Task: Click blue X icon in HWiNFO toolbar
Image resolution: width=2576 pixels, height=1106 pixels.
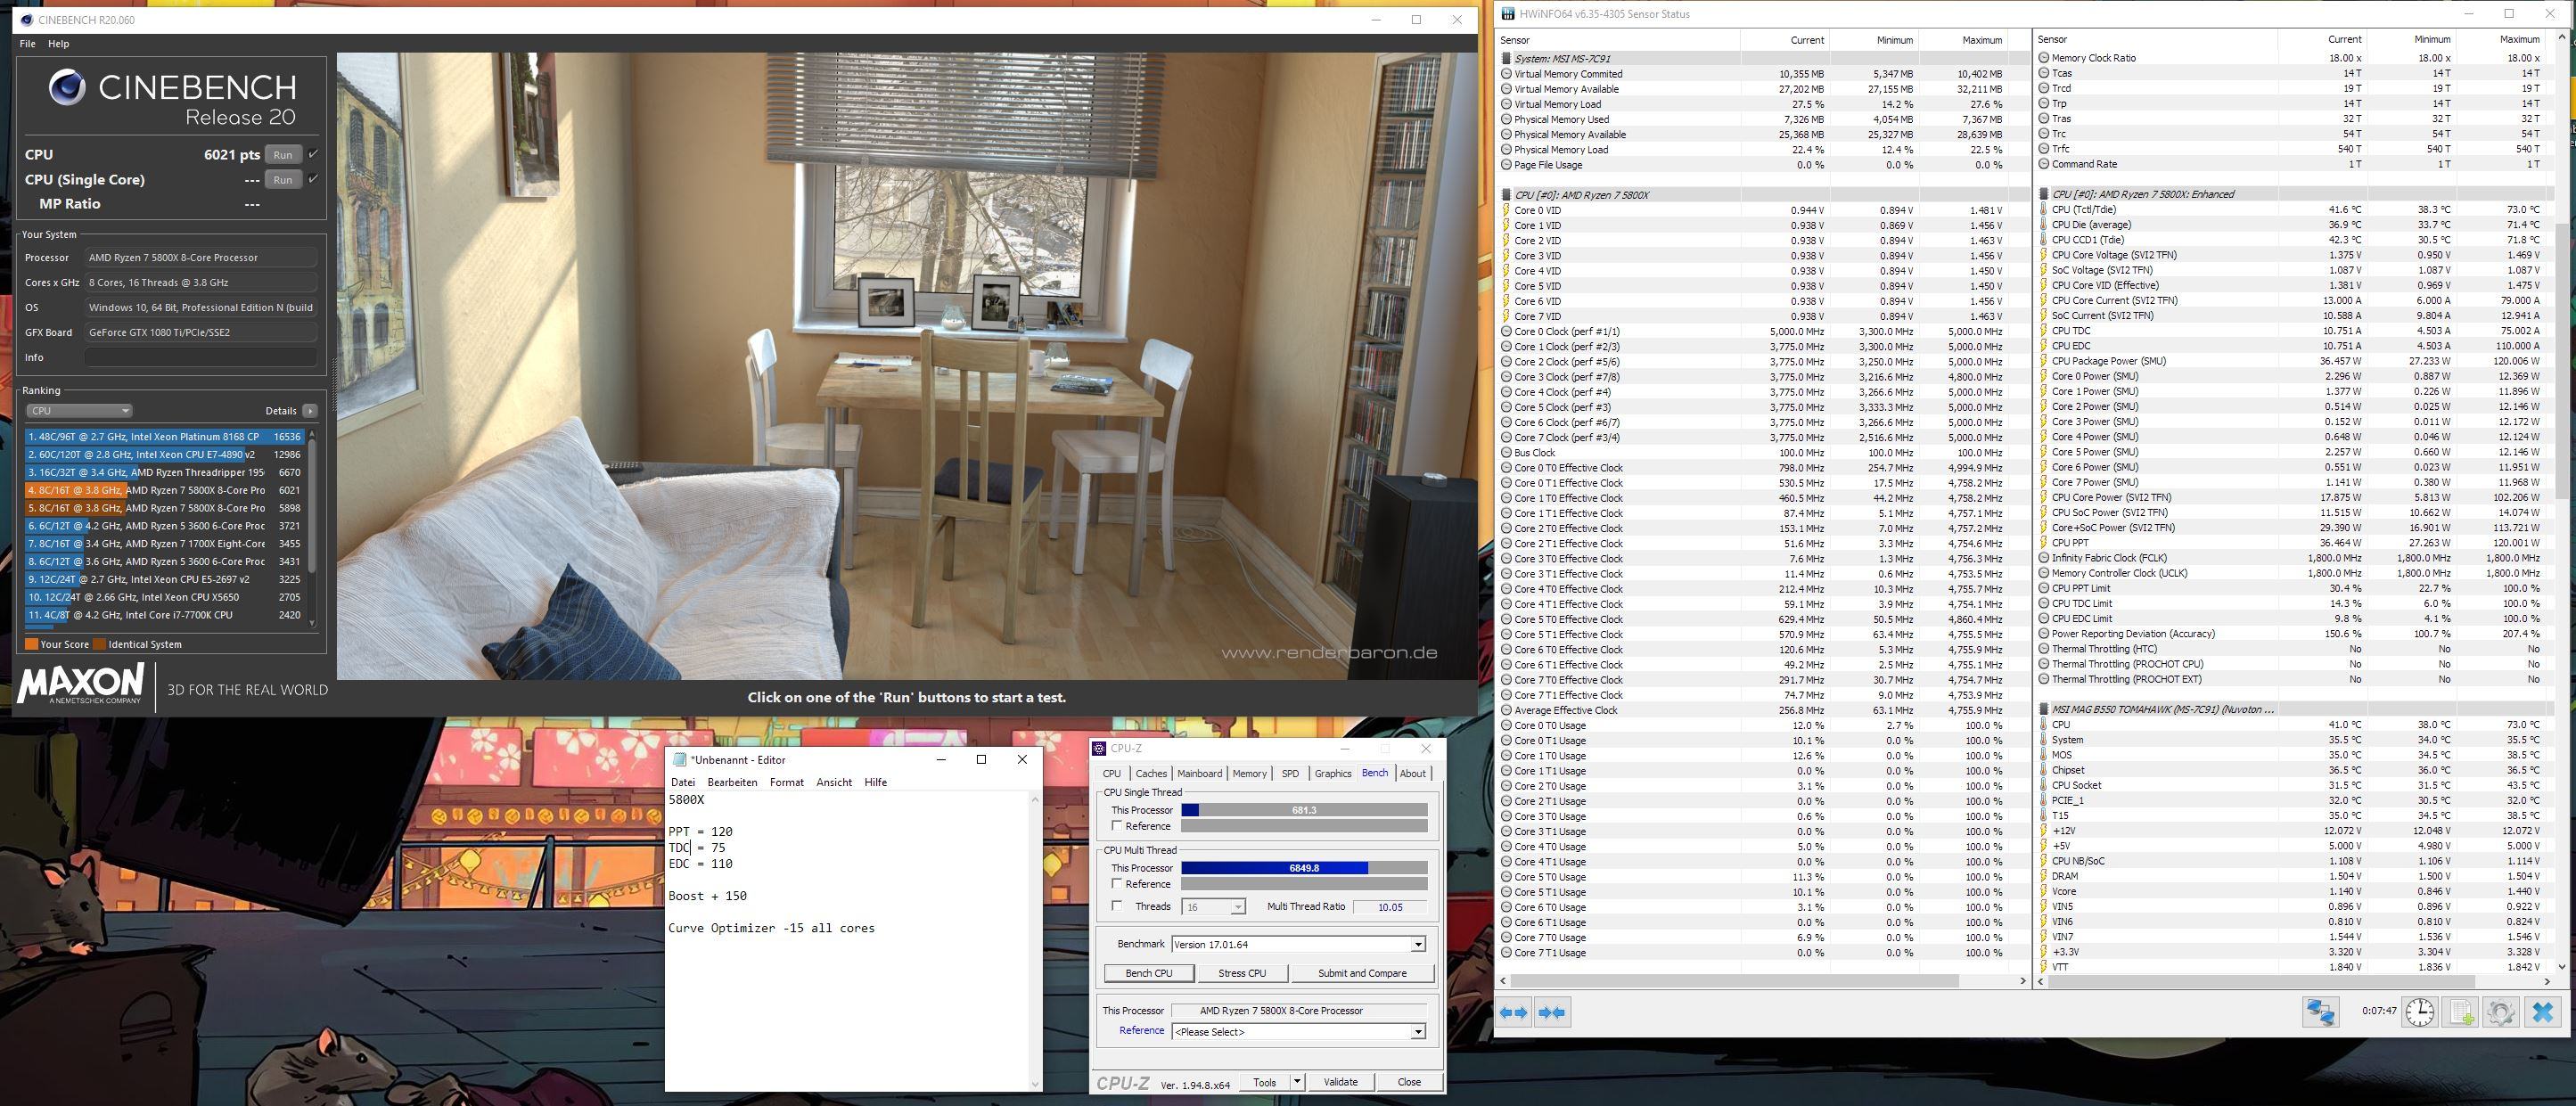Action: pos(2542,1011)
